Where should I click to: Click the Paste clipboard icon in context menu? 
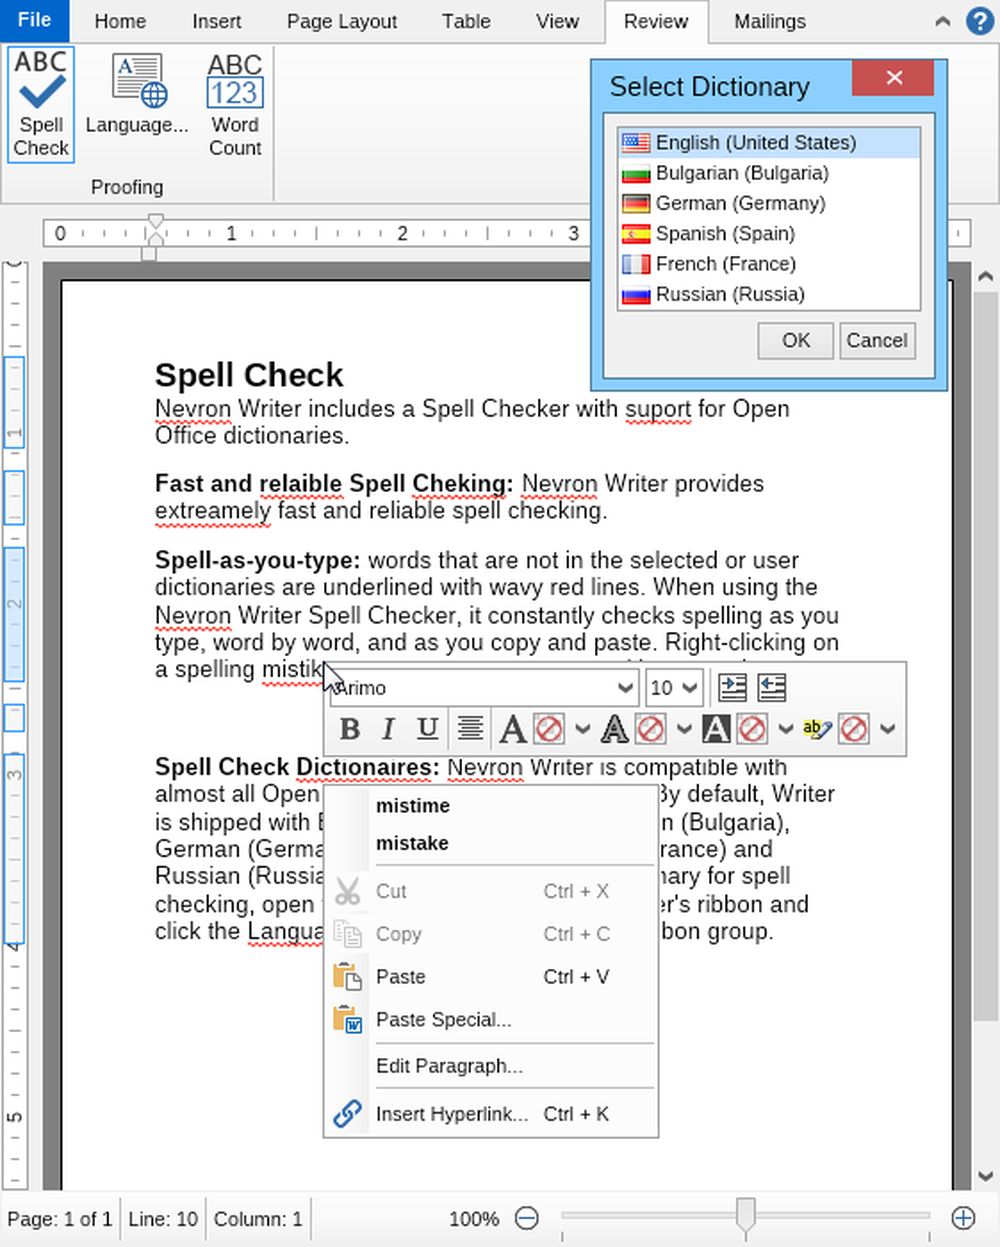coord(347,976)
